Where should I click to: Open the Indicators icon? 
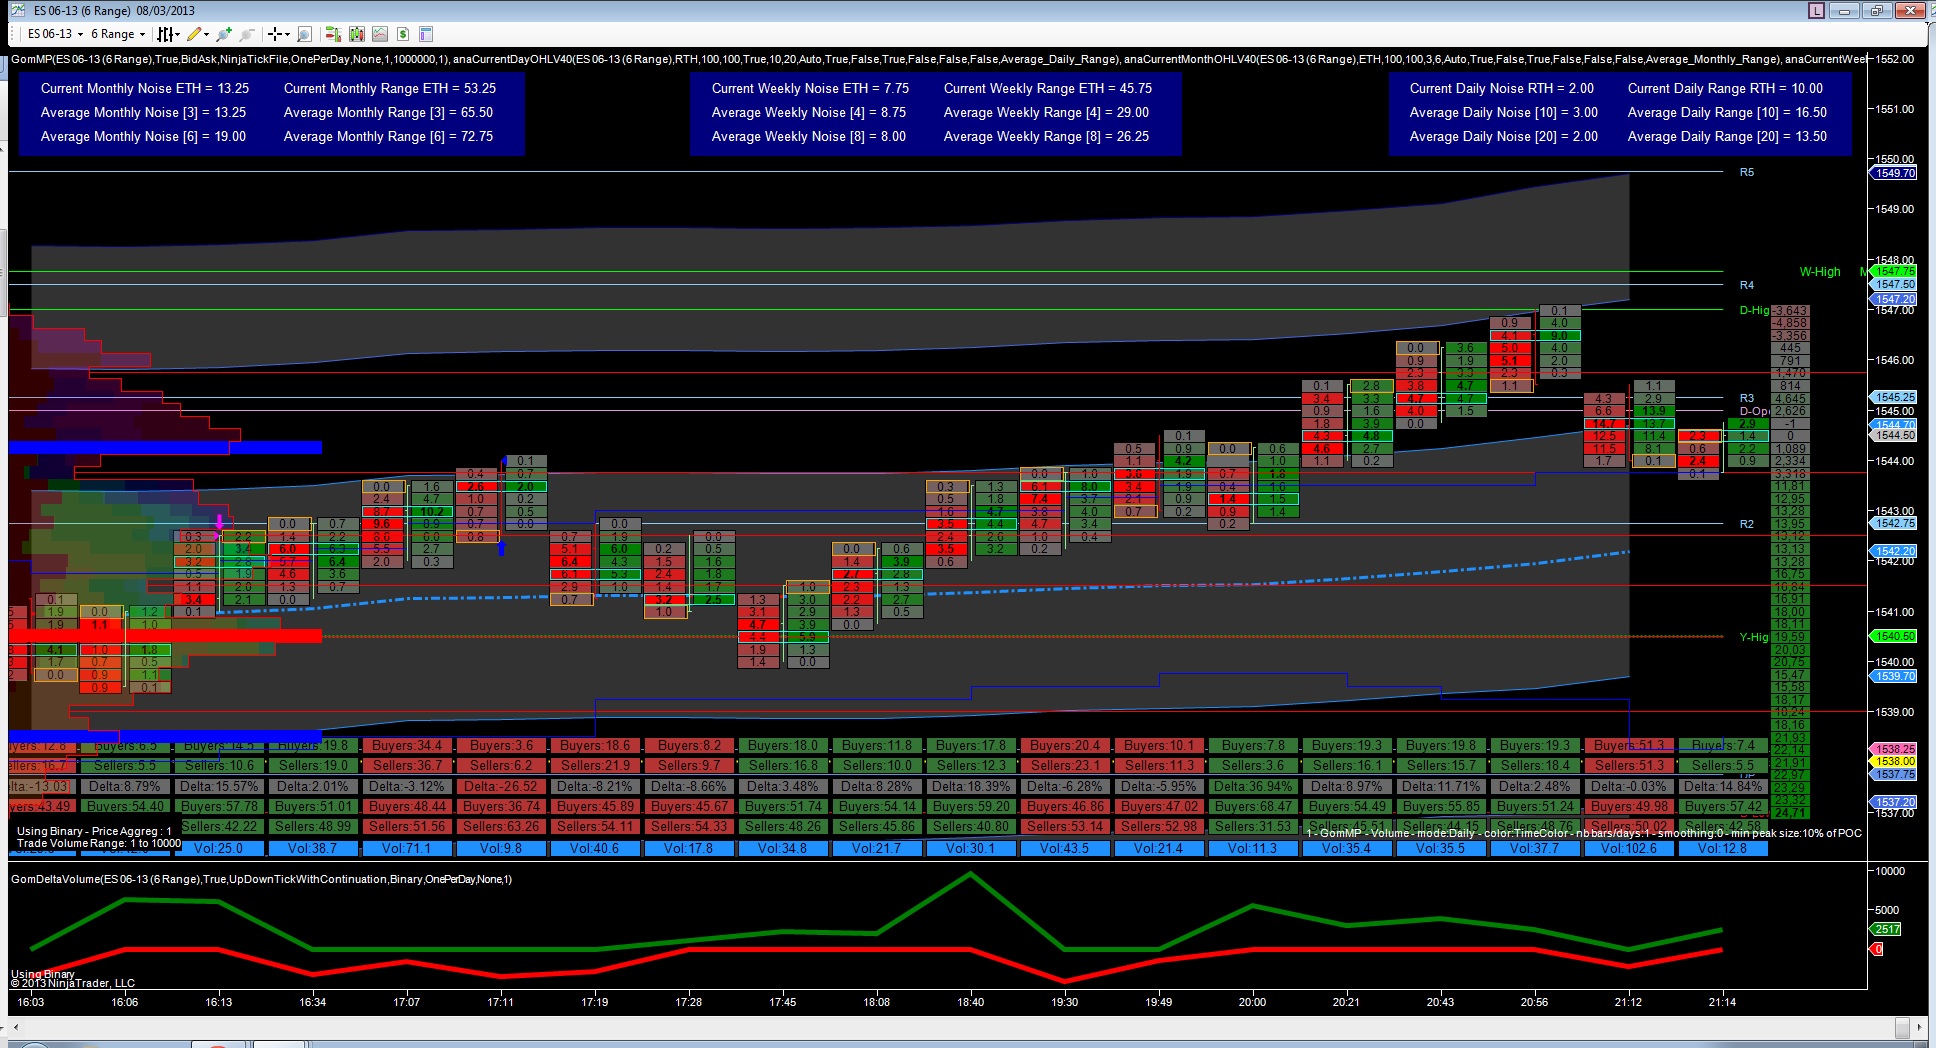tap(380, 34)
